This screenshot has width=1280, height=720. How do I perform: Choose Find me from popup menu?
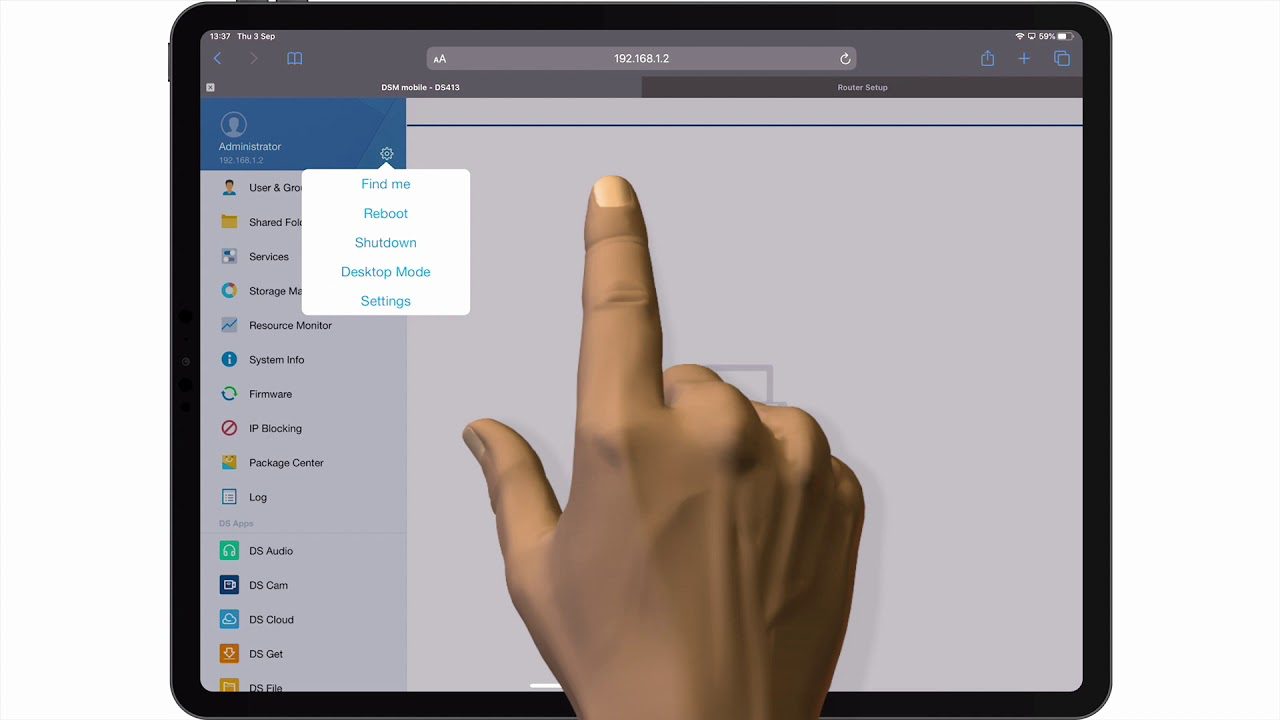point(385,184)
